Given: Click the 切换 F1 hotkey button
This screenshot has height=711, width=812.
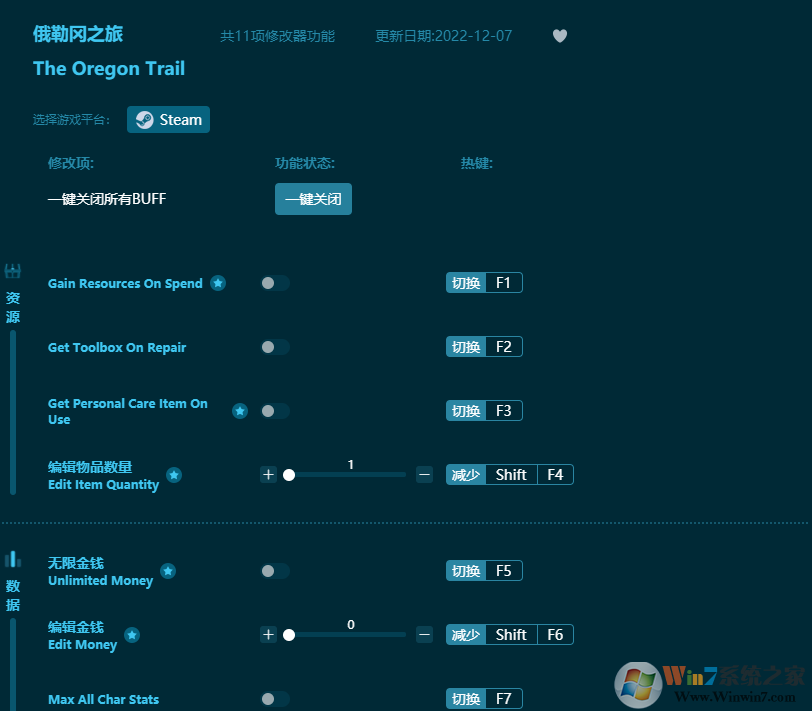Looking at the screenshot, I should pyautogui.click(x=484, y=283).
